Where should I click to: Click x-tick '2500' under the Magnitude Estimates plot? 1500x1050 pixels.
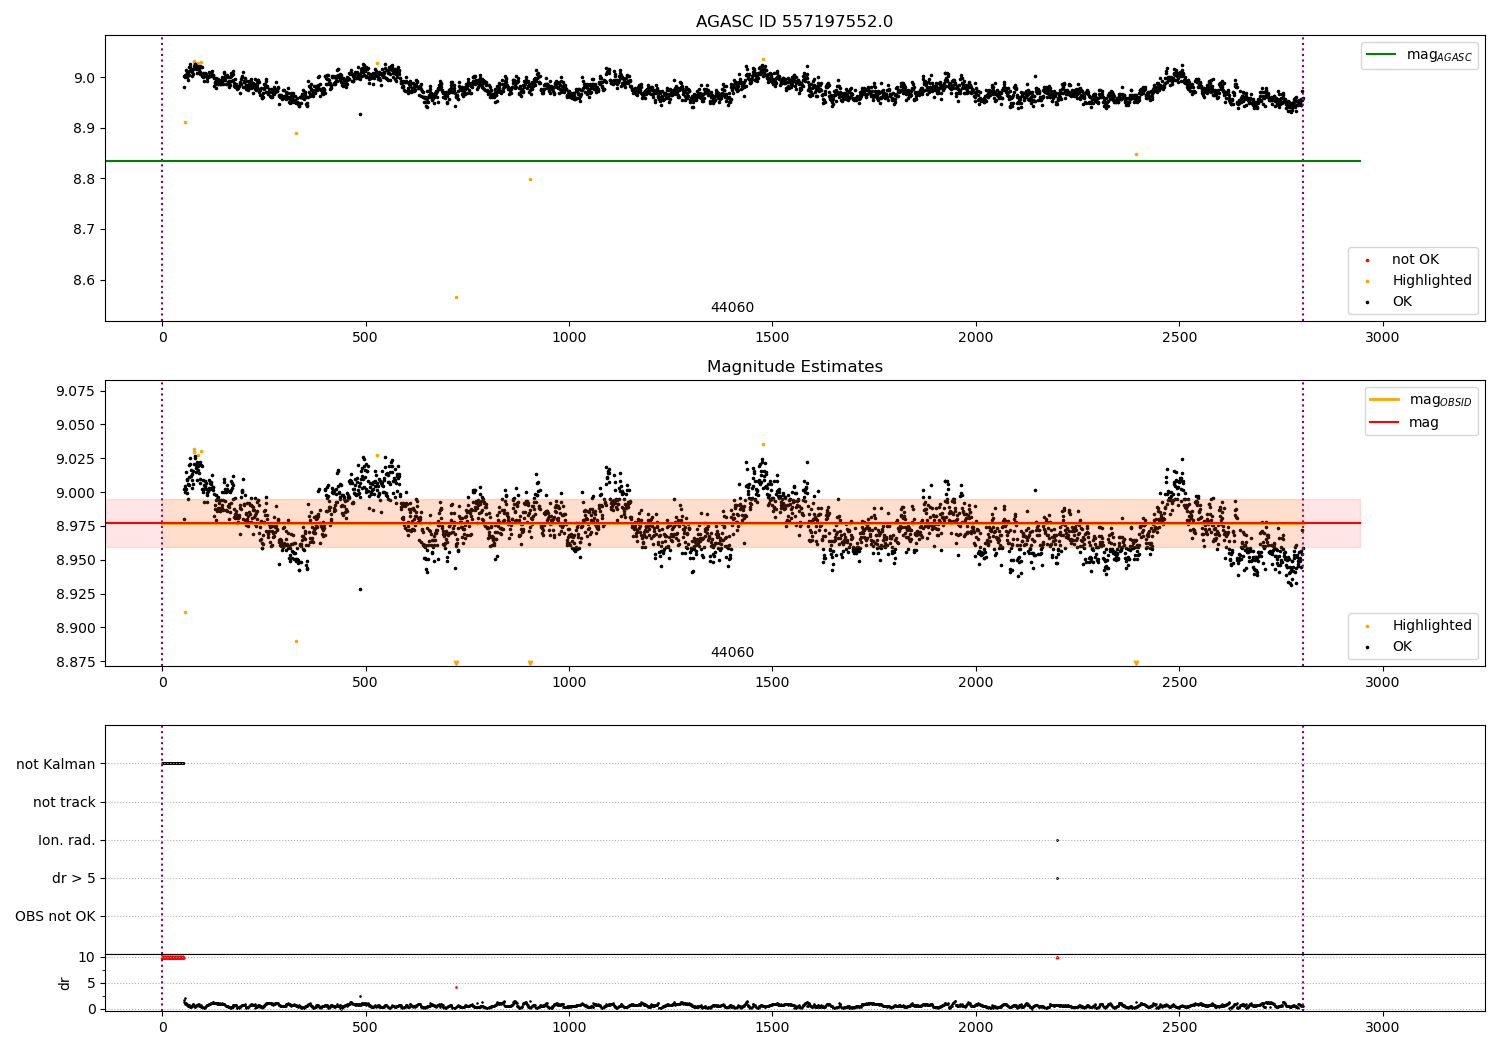coord(1179,683)
